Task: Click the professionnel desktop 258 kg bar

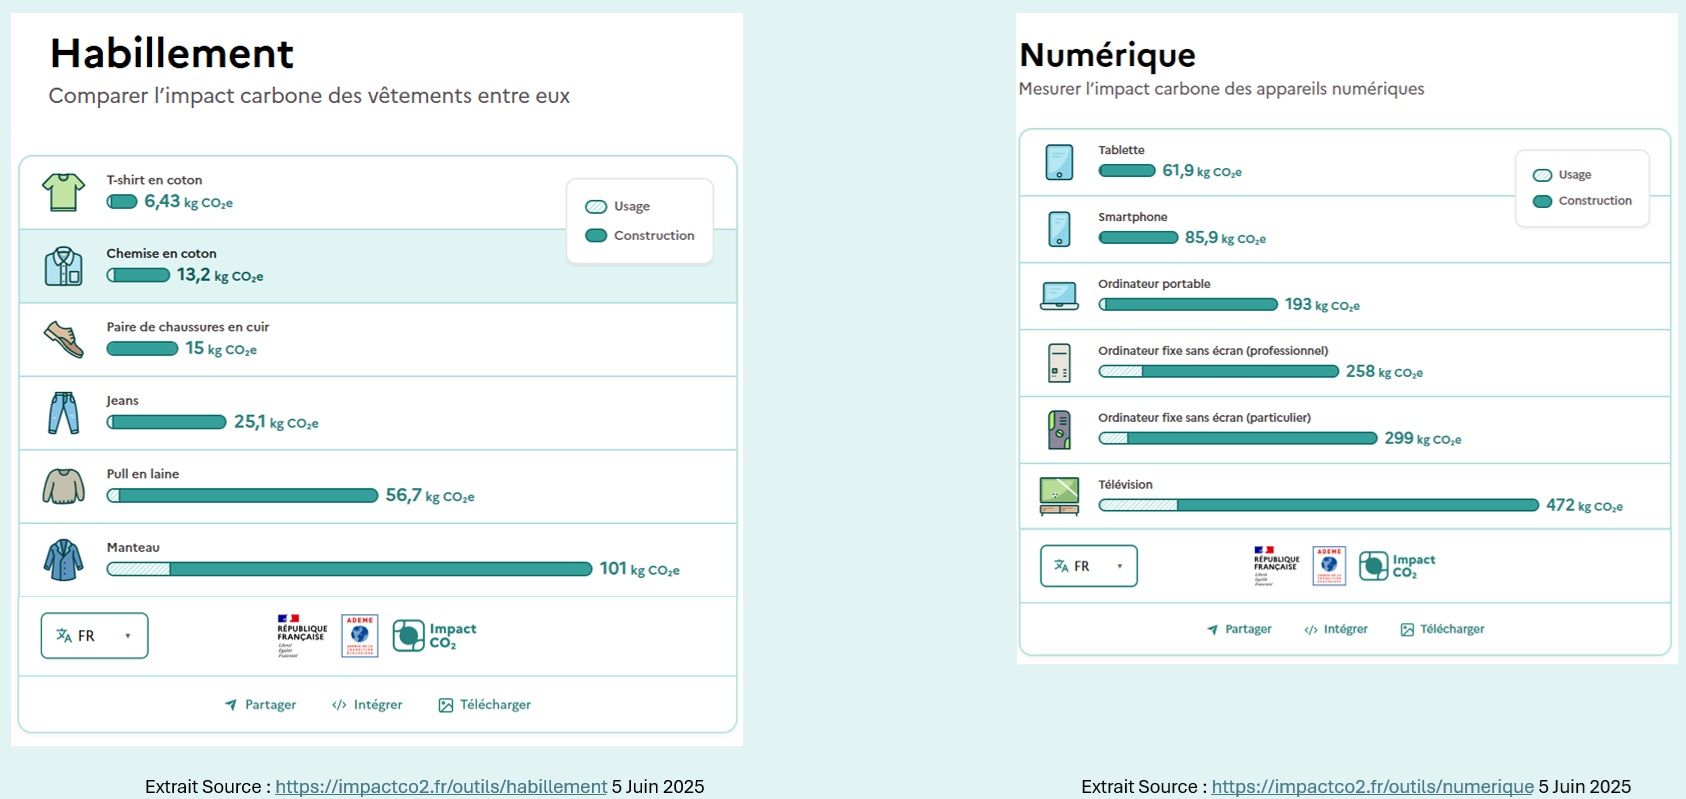Action: click(1218, 371)
